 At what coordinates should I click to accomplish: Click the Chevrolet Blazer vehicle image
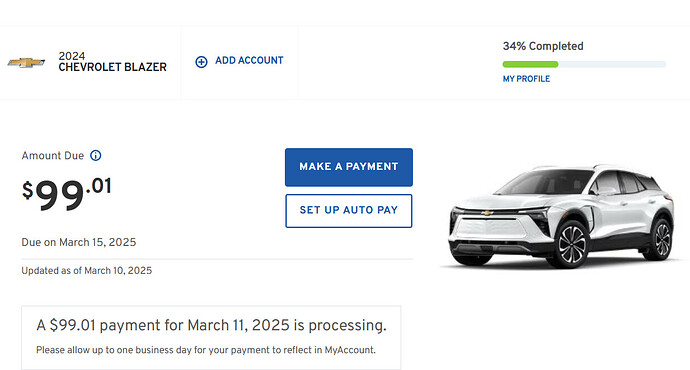tap(562, 216)
